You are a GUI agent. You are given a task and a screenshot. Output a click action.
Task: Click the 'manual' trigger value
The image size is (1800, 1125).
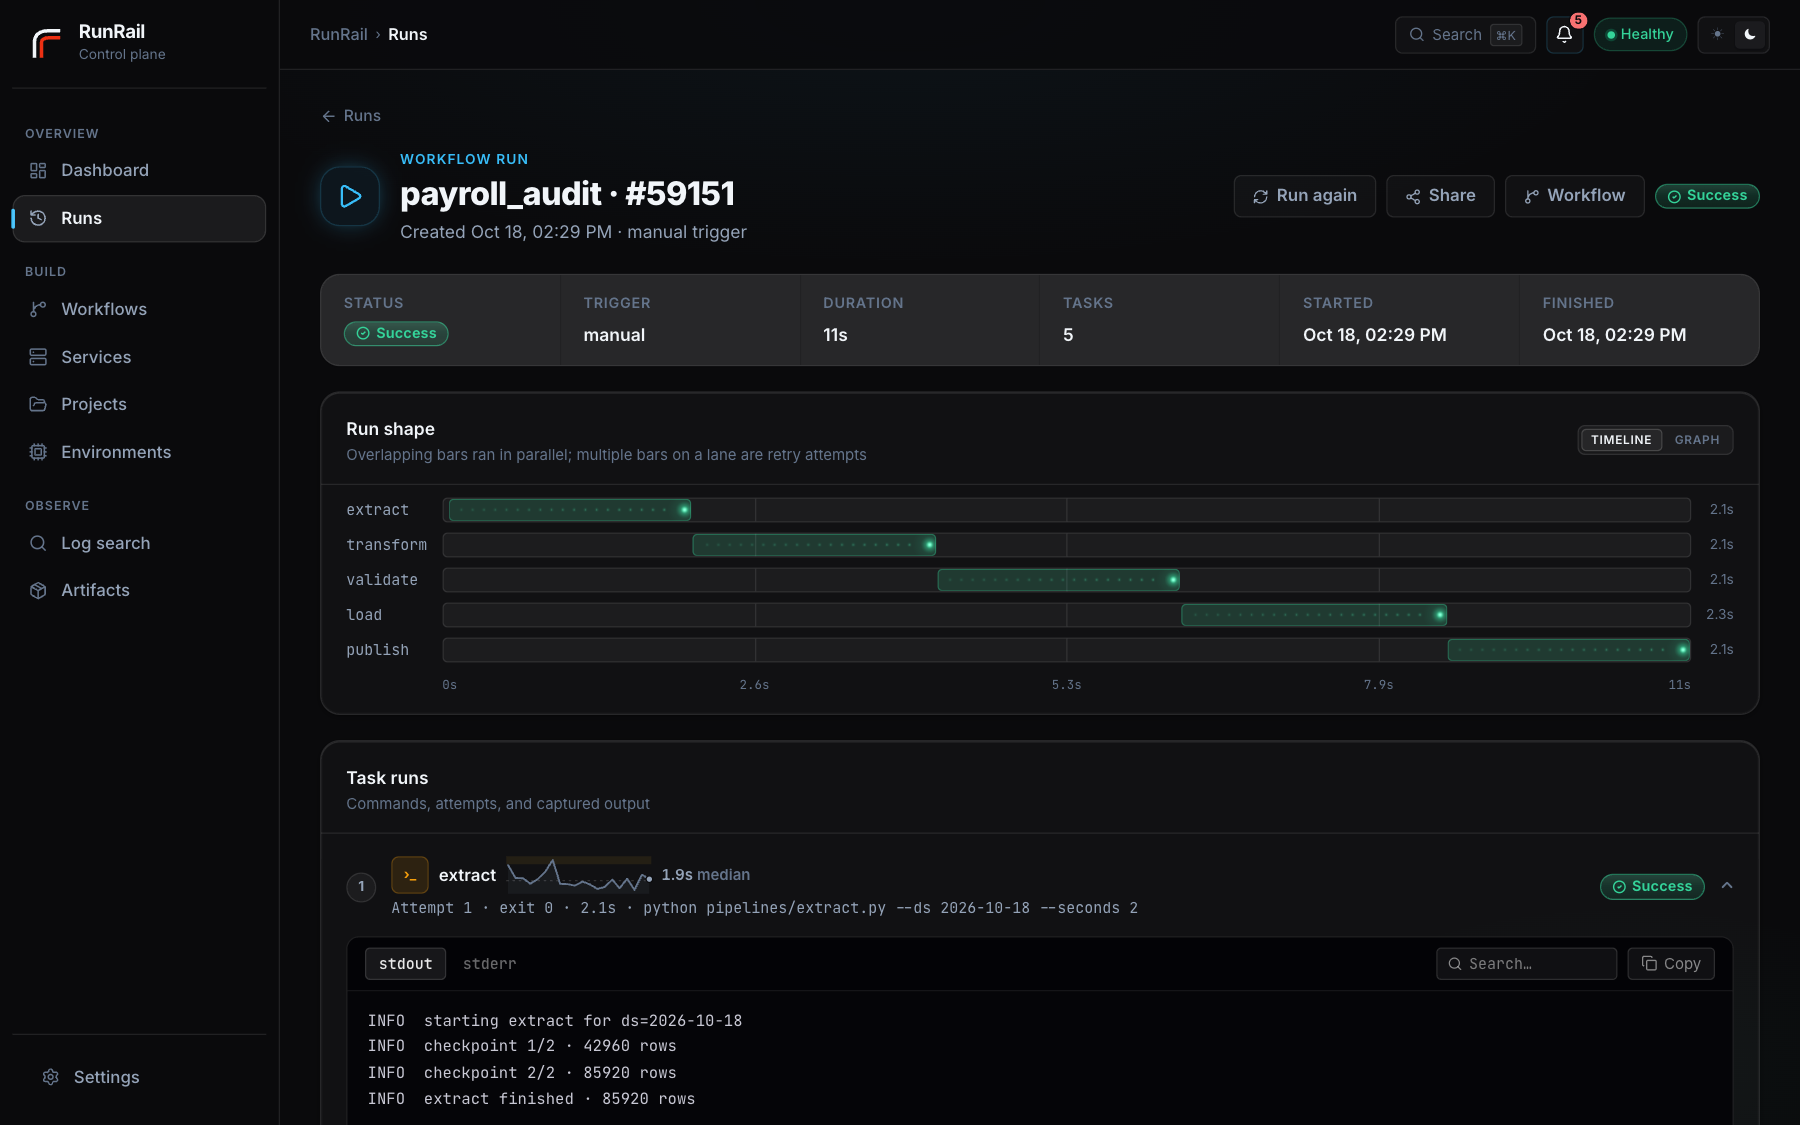614,335
